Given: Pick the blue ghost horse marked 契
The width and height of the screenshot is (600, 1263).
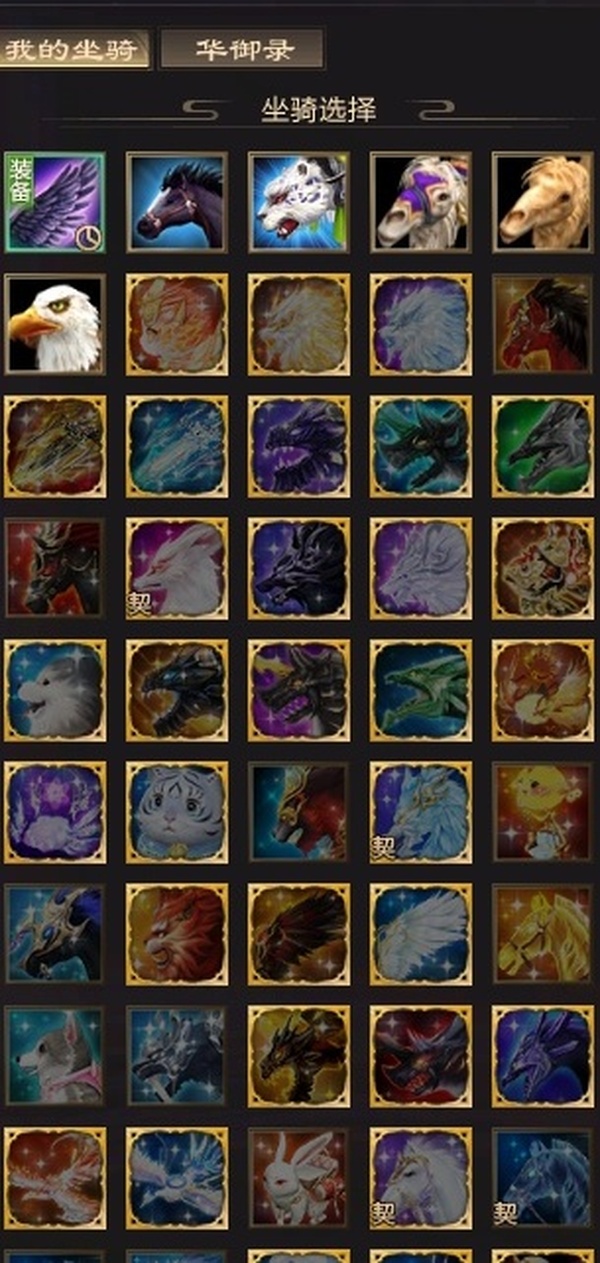Looking at the screenshot, I should coord(542,1178).
